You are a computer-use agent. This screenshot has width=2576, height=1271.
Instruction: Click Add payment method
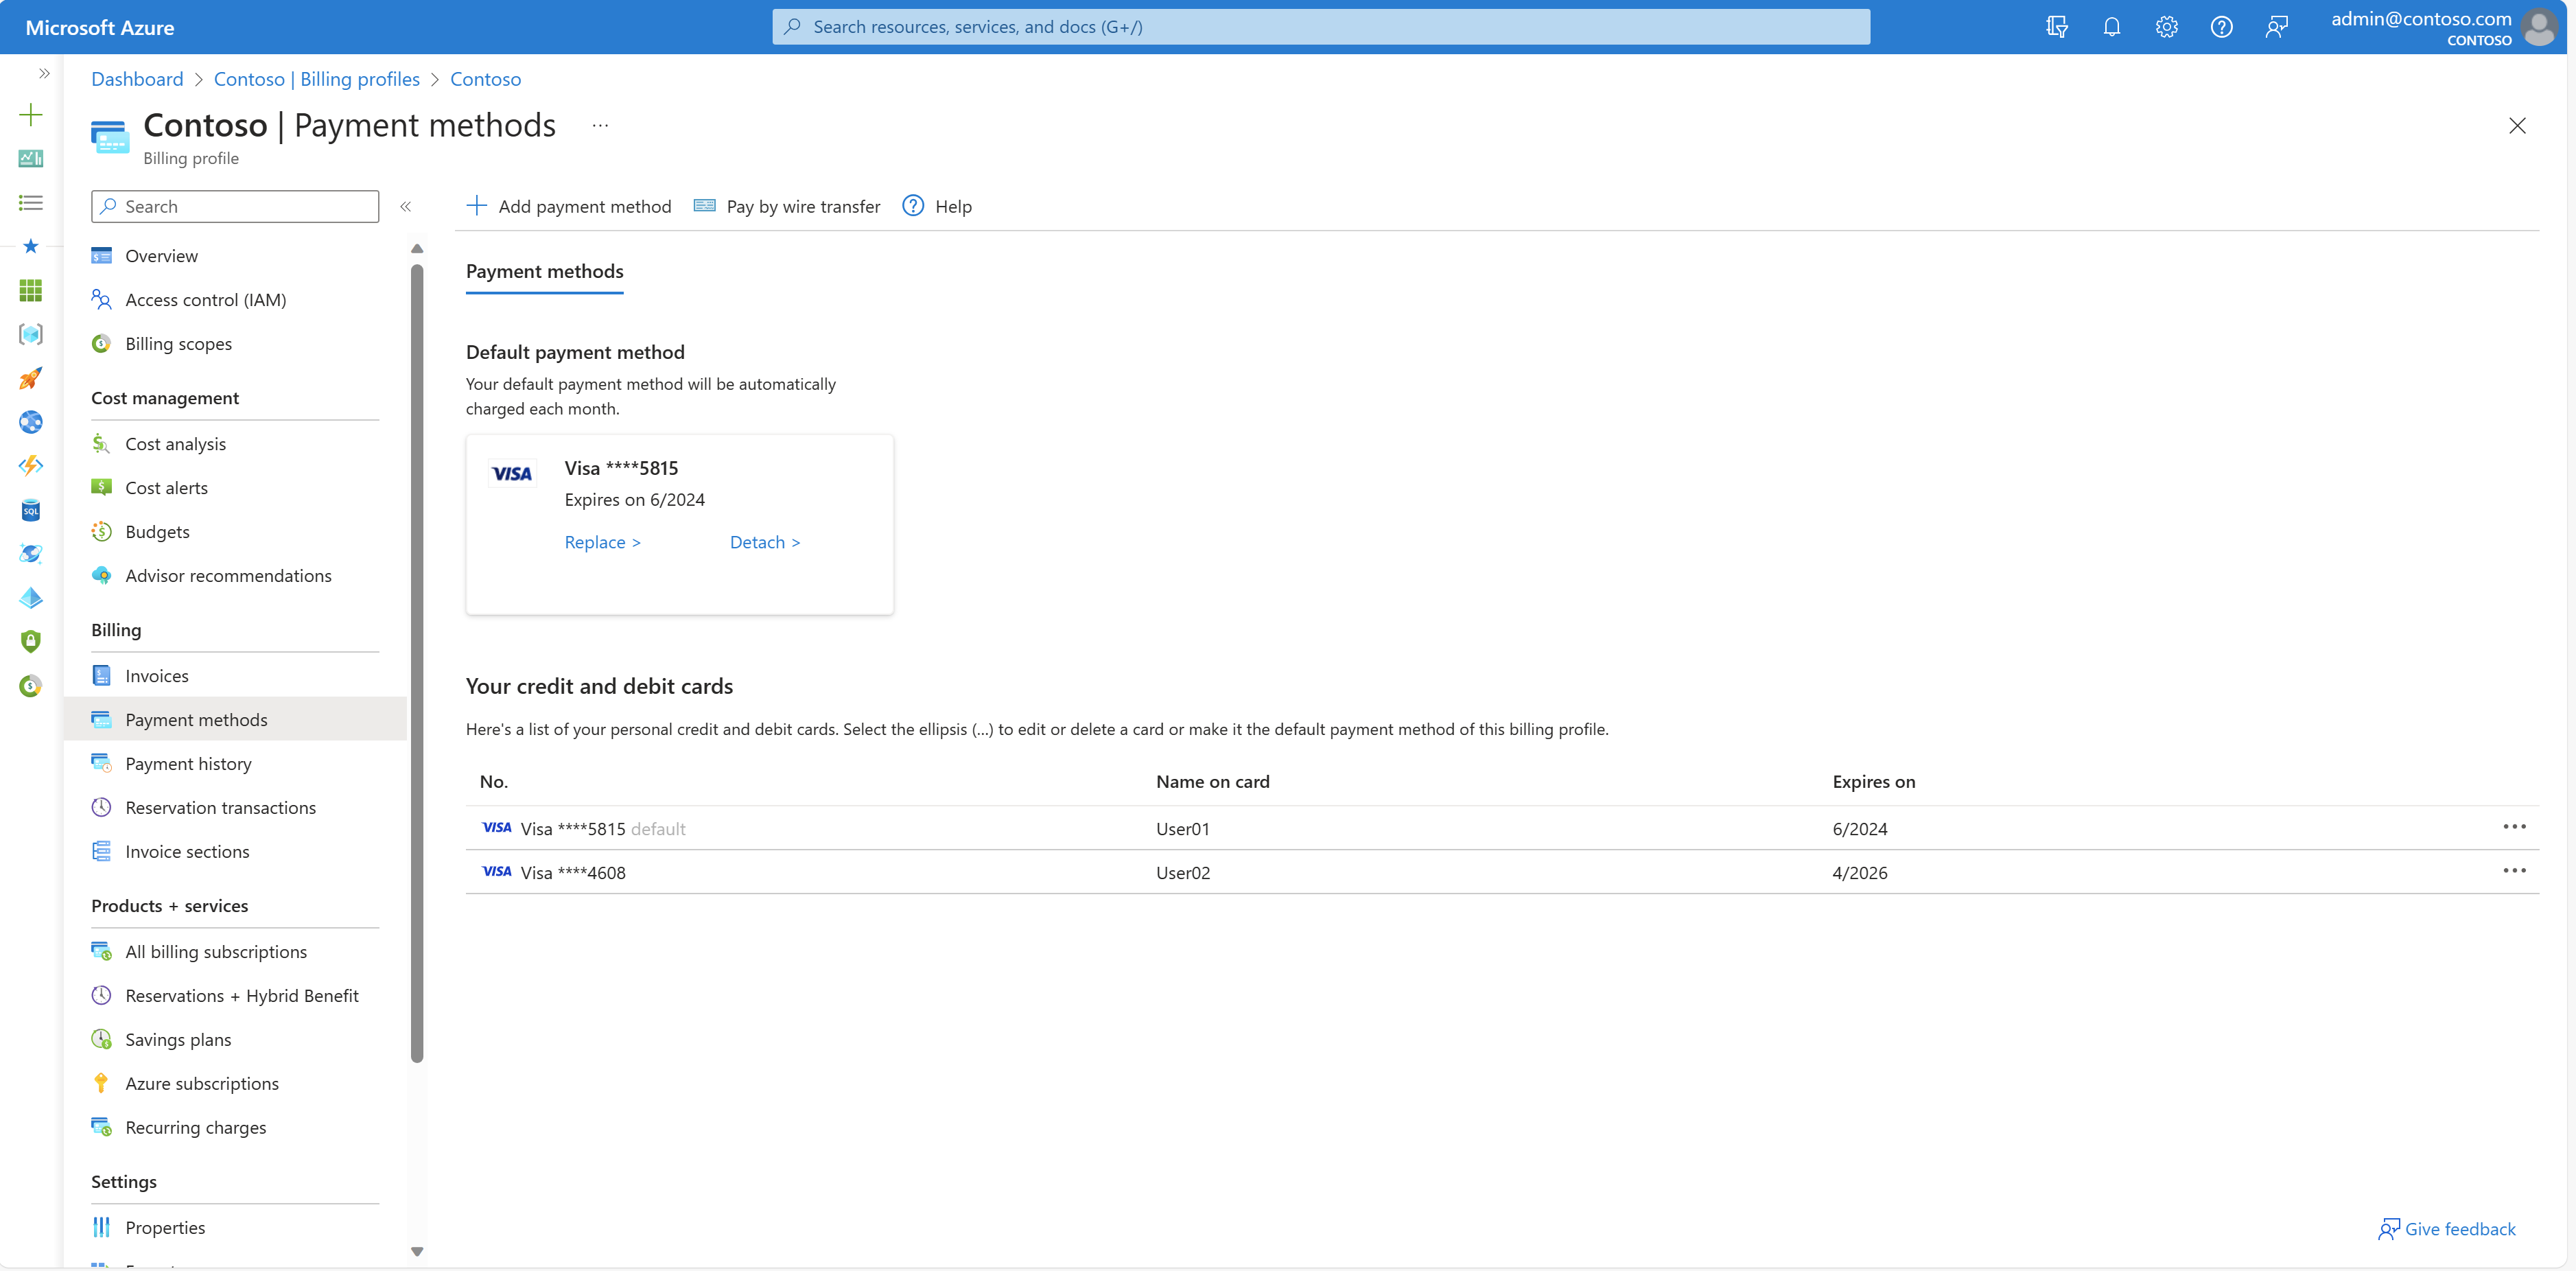[569, 207]
